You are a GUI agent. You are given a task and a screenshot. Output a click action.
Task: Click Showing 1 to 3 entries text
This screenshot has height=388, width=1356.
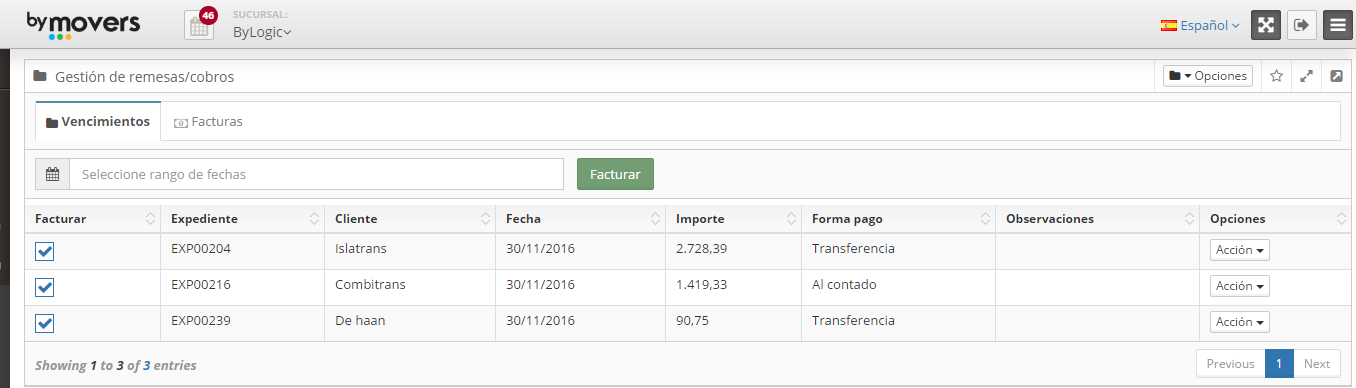point(116,365)
